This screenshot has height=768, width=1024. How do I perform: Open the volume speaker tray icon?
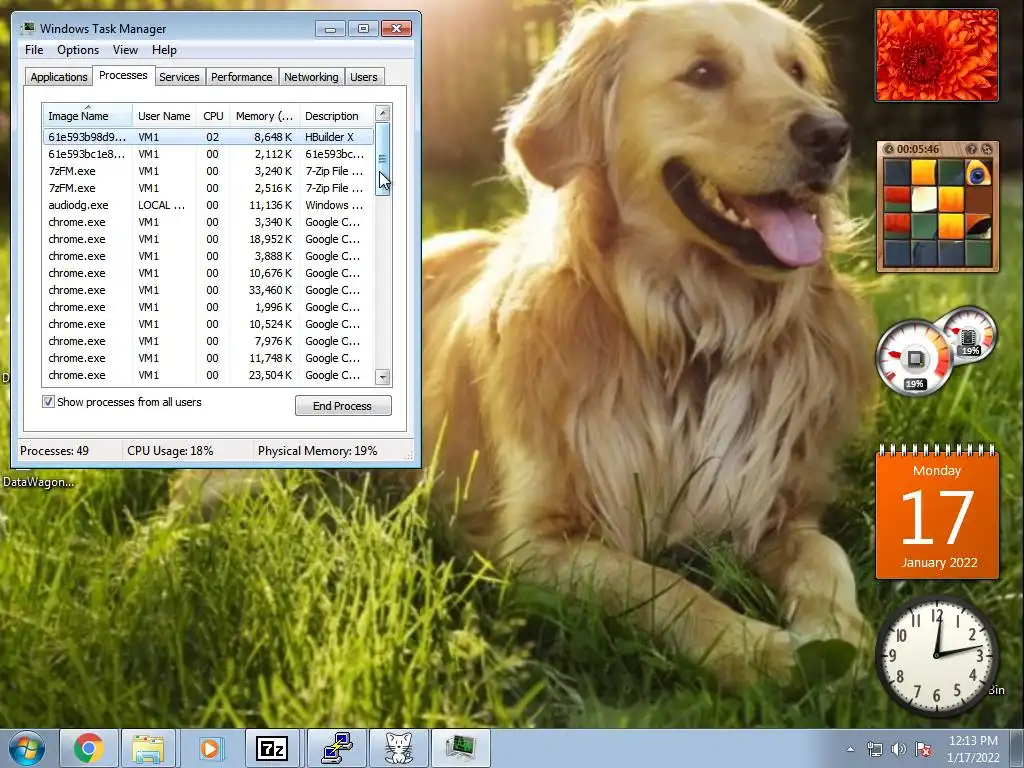tap(899, 749)
